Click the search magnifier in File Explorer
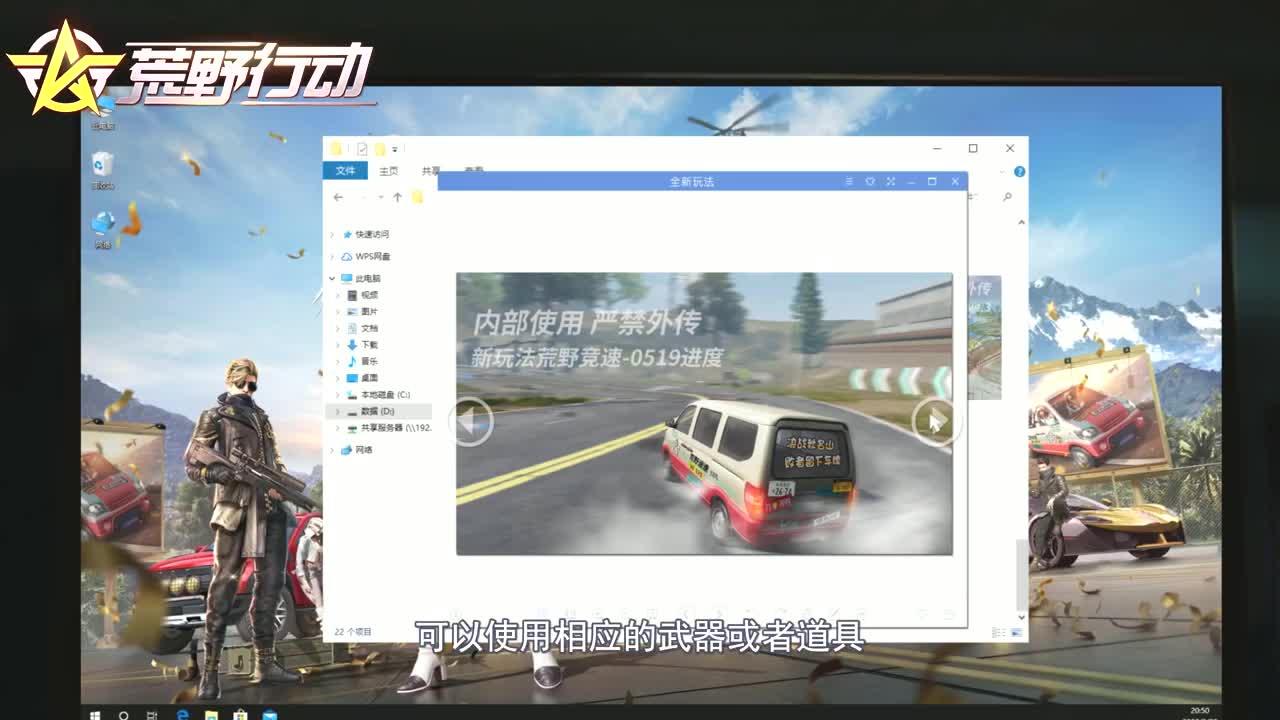 click(x=1007, y=196)
